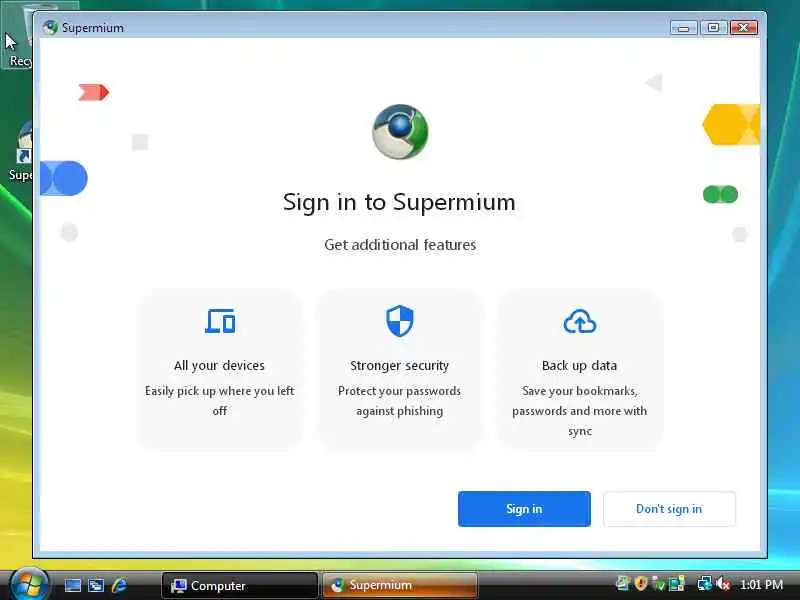
Task: Click the green checkmark tray icon
Action: (659, 584)
